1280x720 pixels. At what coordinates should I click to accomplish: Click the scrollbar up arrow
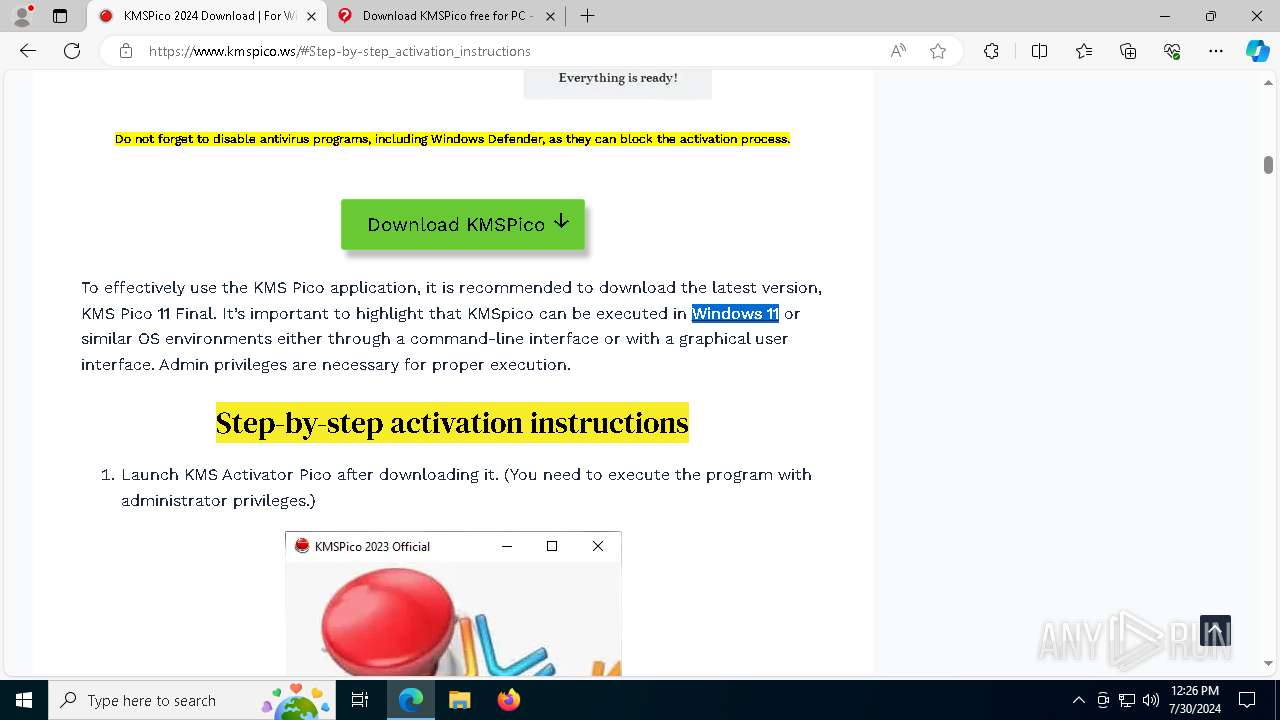[1268, 82]
